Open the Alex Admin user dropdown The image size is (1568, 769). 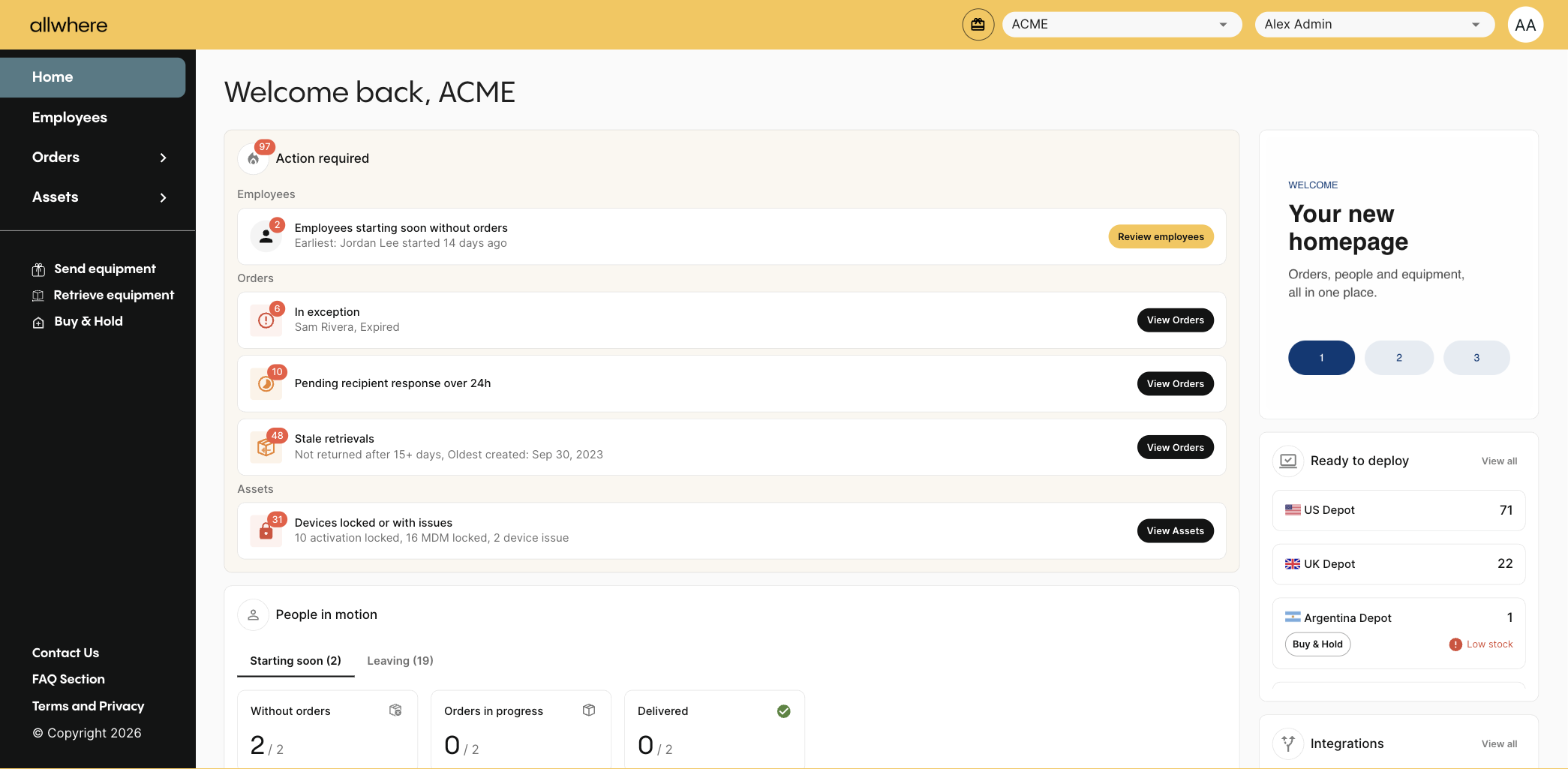tap(1375, 24)
